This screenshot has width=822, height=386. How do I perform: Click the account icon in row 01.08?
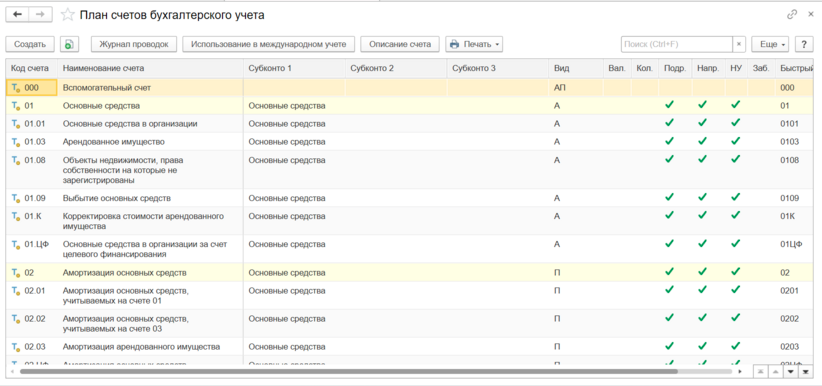tap(16, 160)
